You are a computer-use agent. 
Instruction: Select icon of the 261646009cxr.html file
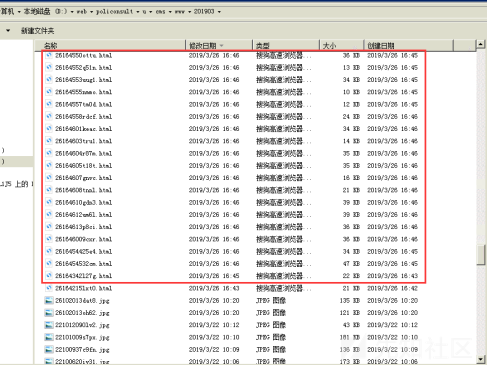click(49, 239)
